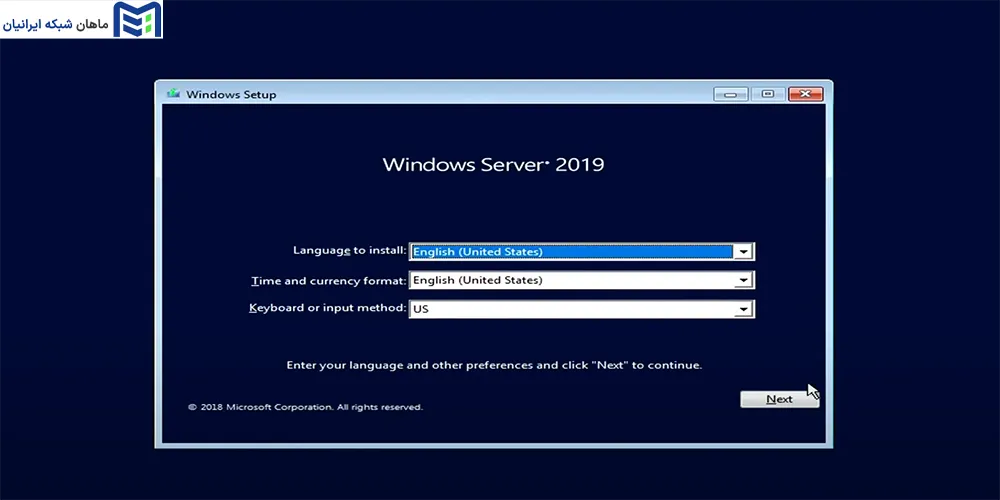Click the 'Time and currency format:' label
1000x500 pixels.
click(x=328, y=281)
